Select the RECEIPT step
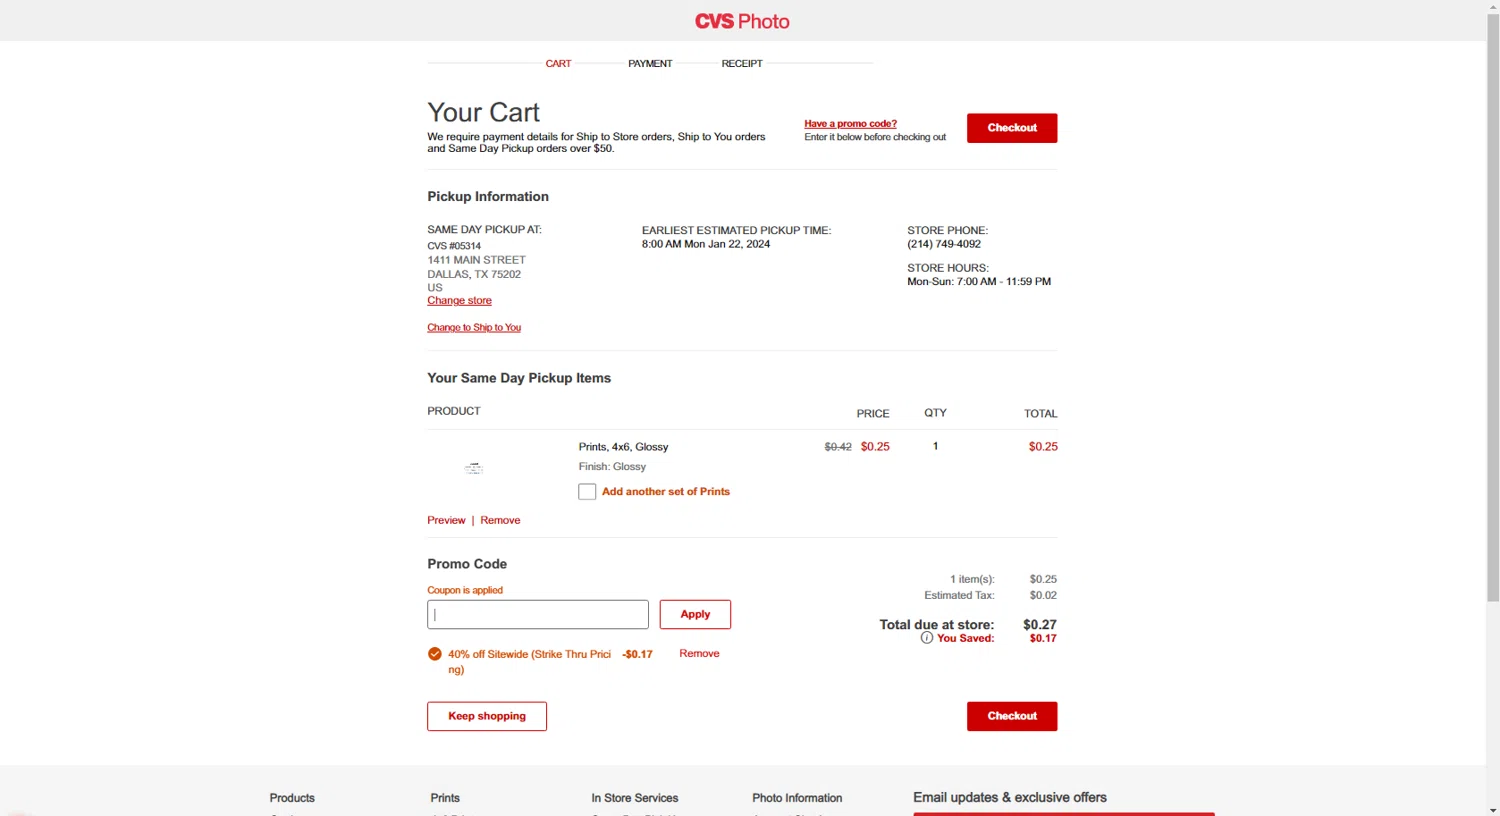 [742, 63]
